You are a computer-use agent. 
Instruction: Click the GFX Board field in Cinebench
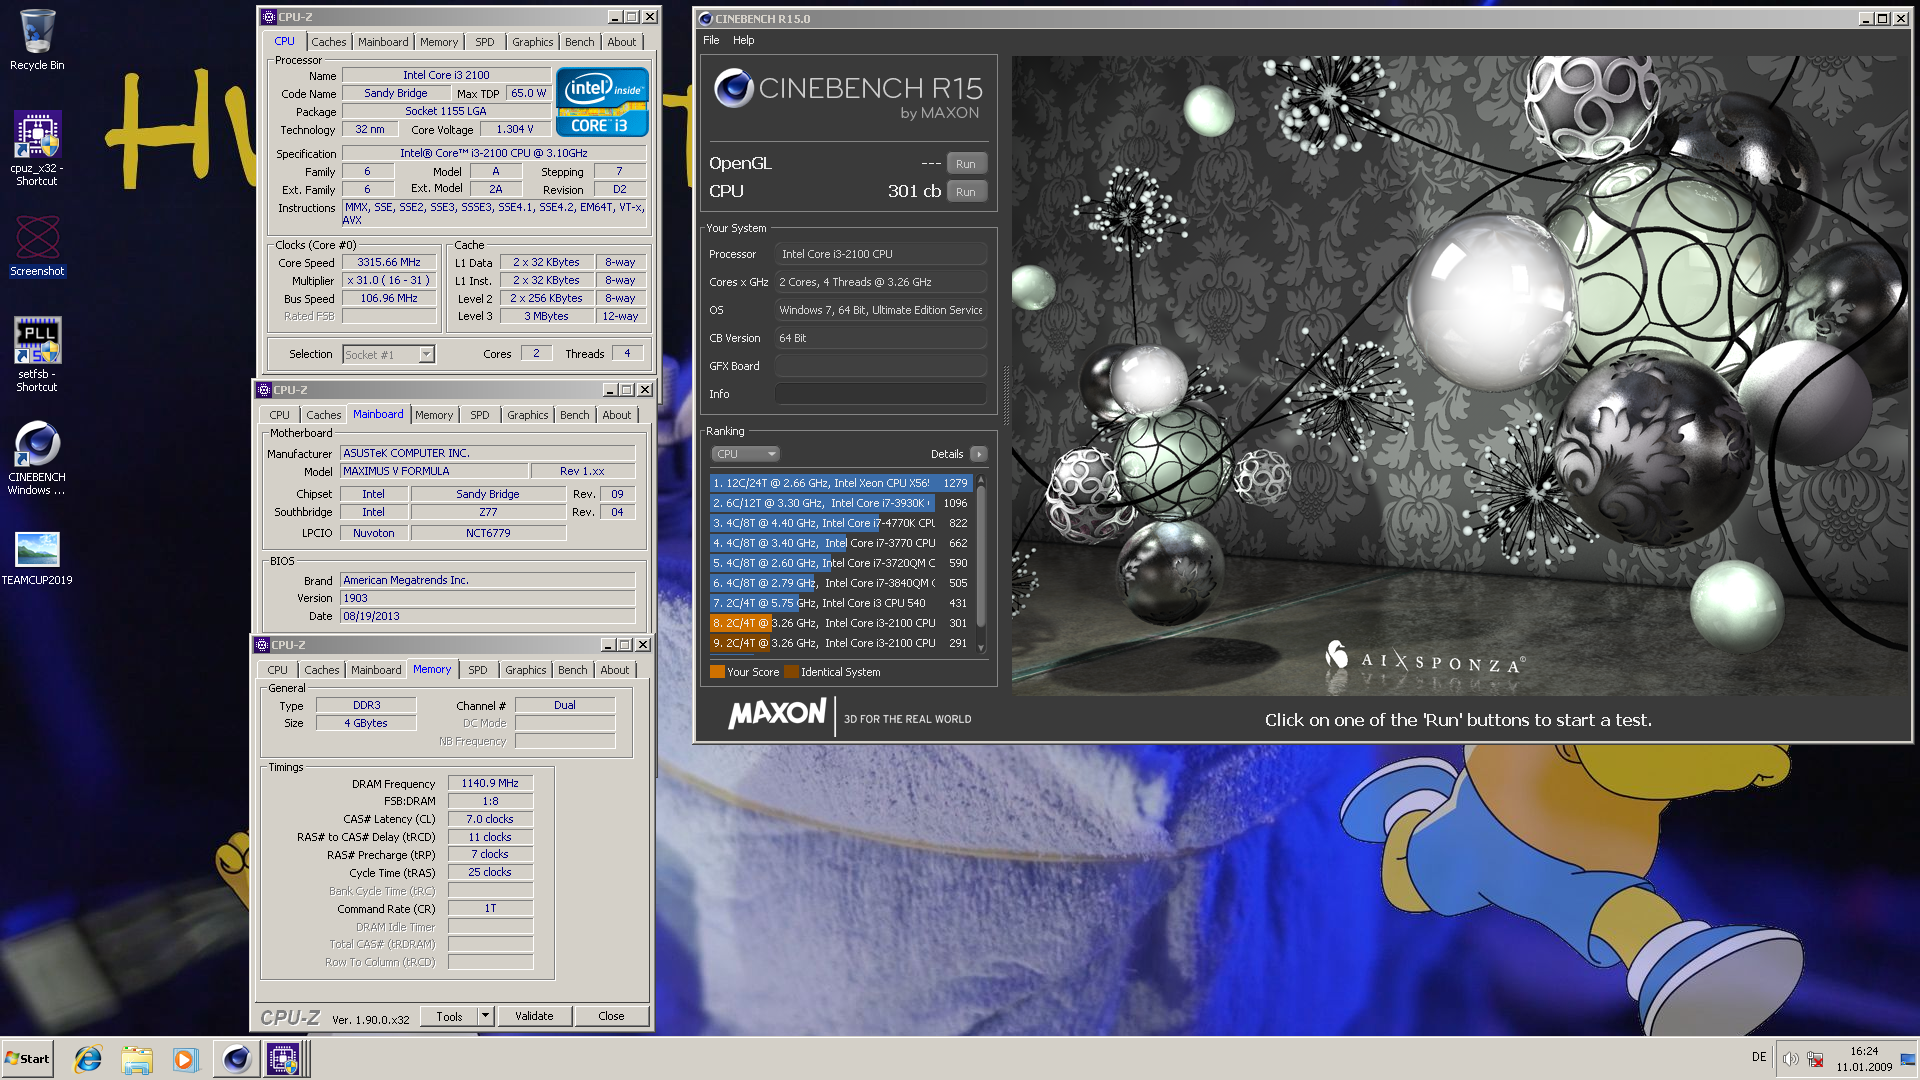tap(881, 366)
